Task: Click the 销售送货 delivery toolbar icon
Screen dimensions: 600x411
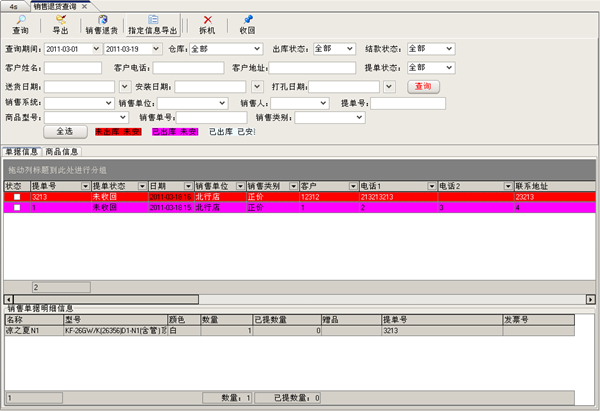Action: tap(104, 24)
